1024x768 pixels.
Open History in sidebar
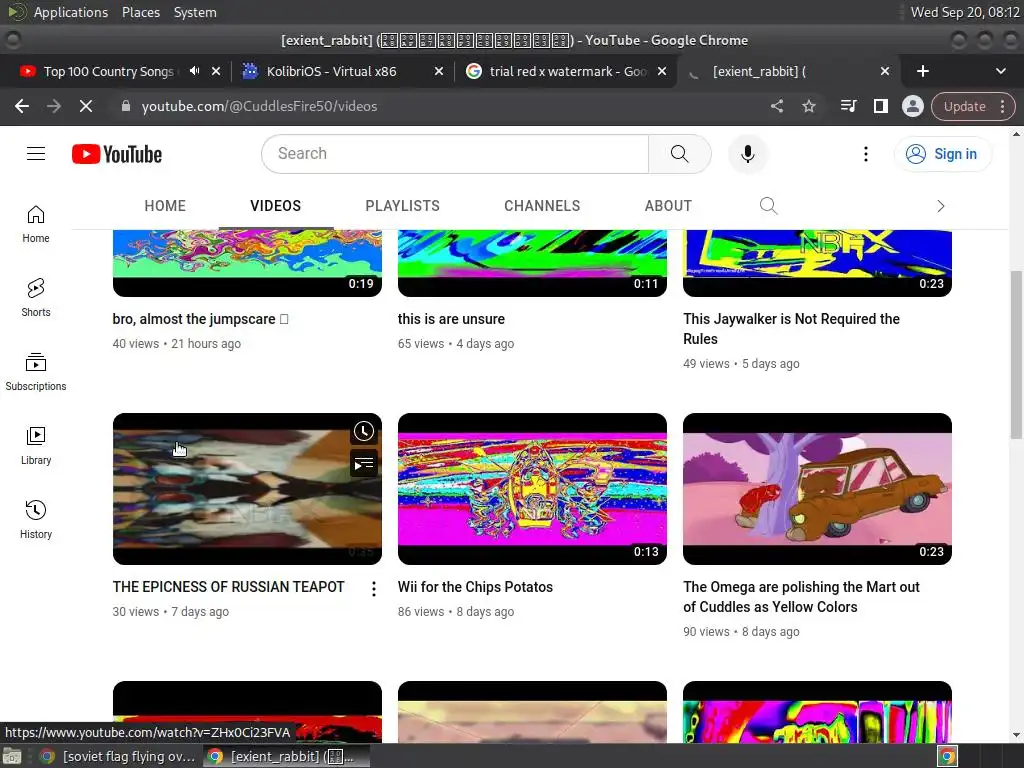pos(36,519)
